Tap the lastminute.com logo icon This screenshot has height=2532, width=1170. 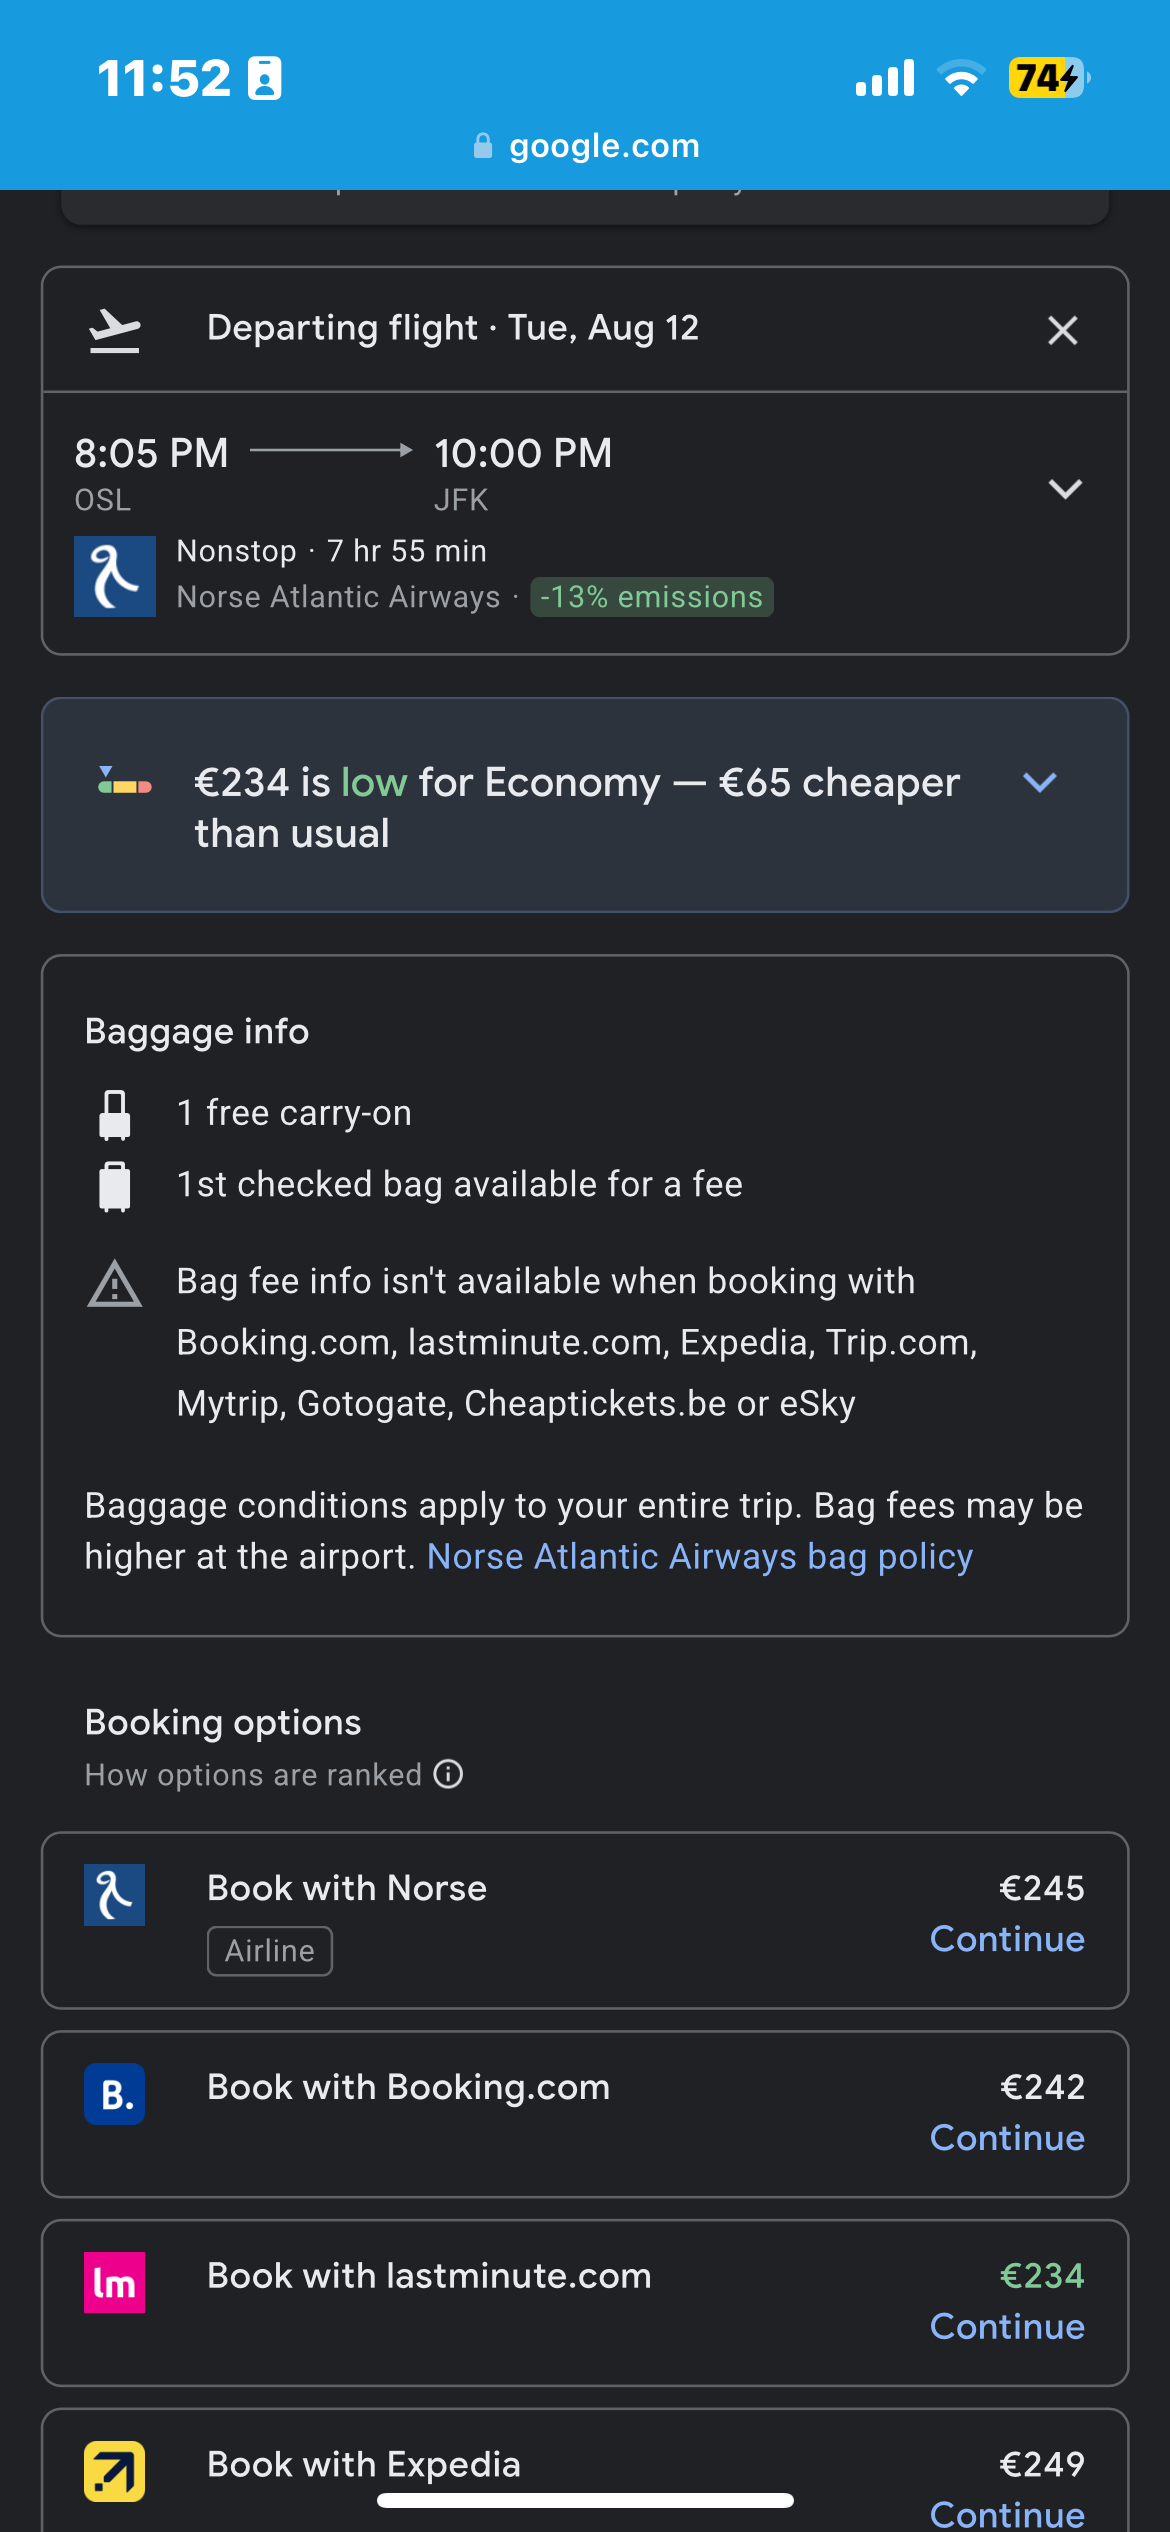[115, 2283]
